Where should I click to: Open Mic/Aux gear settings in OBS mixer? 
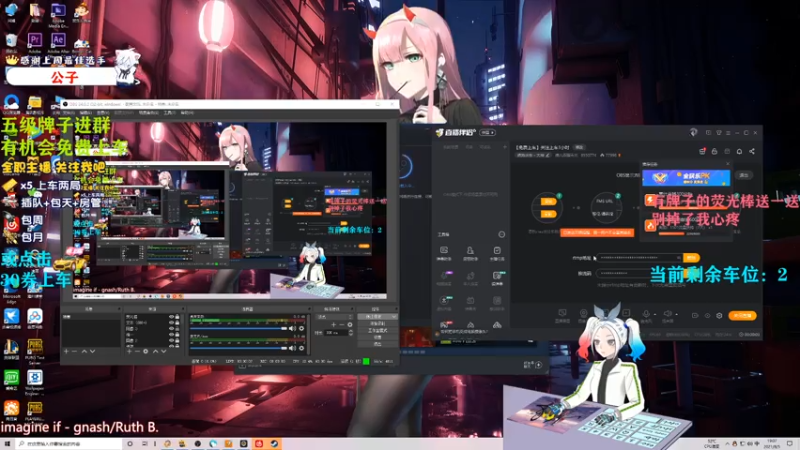(x=302, y=348)
